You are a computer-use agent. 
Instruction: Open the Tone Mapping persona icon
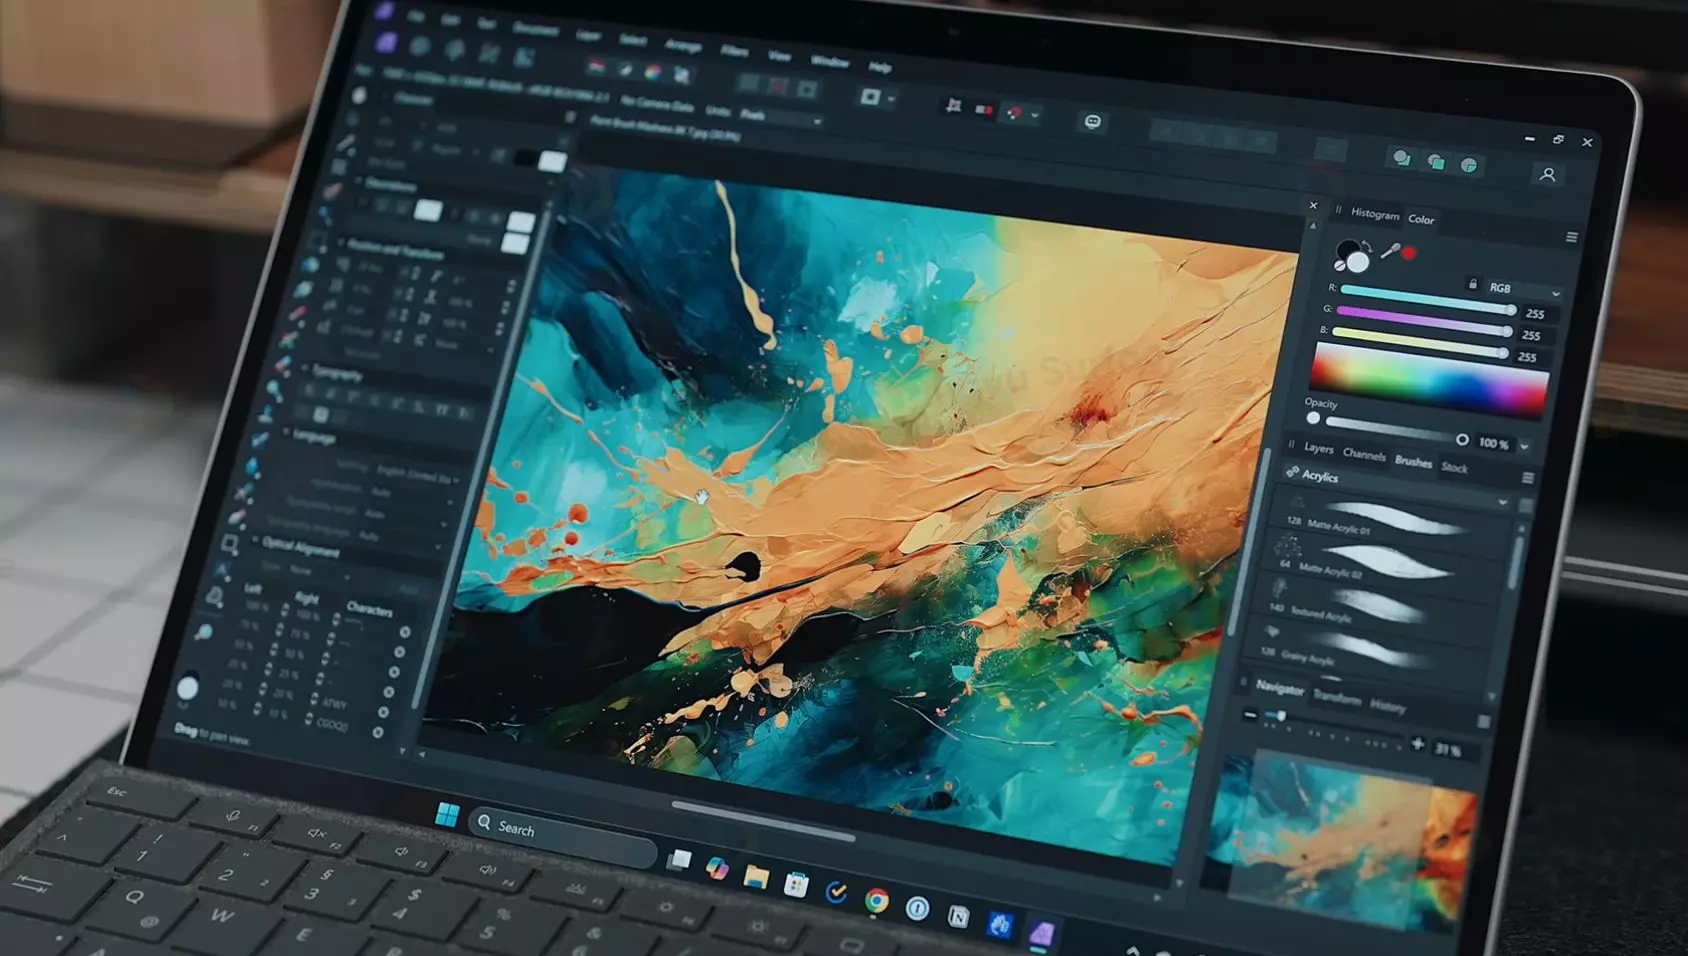click(489, 53)
